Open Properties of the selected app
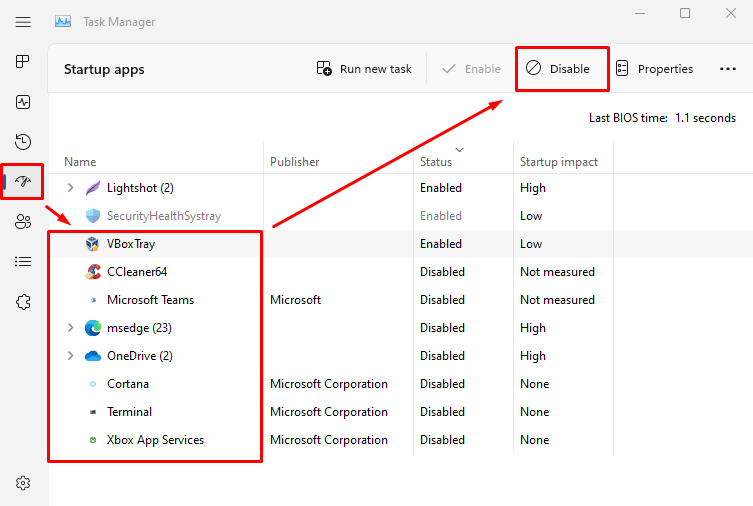753x506 pixels. pyautogui.click(x=654, y=69)
